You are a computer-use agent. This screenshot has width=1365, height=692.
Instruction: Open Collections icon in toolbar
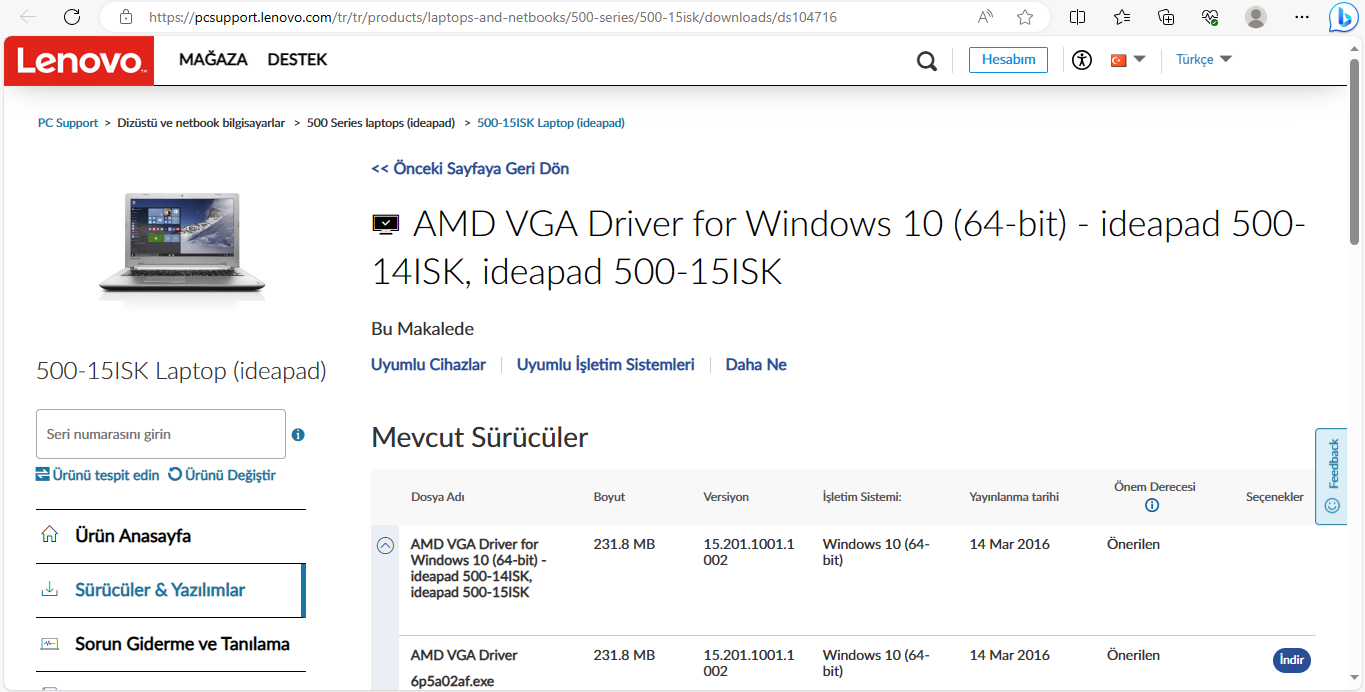point(1166,17)
